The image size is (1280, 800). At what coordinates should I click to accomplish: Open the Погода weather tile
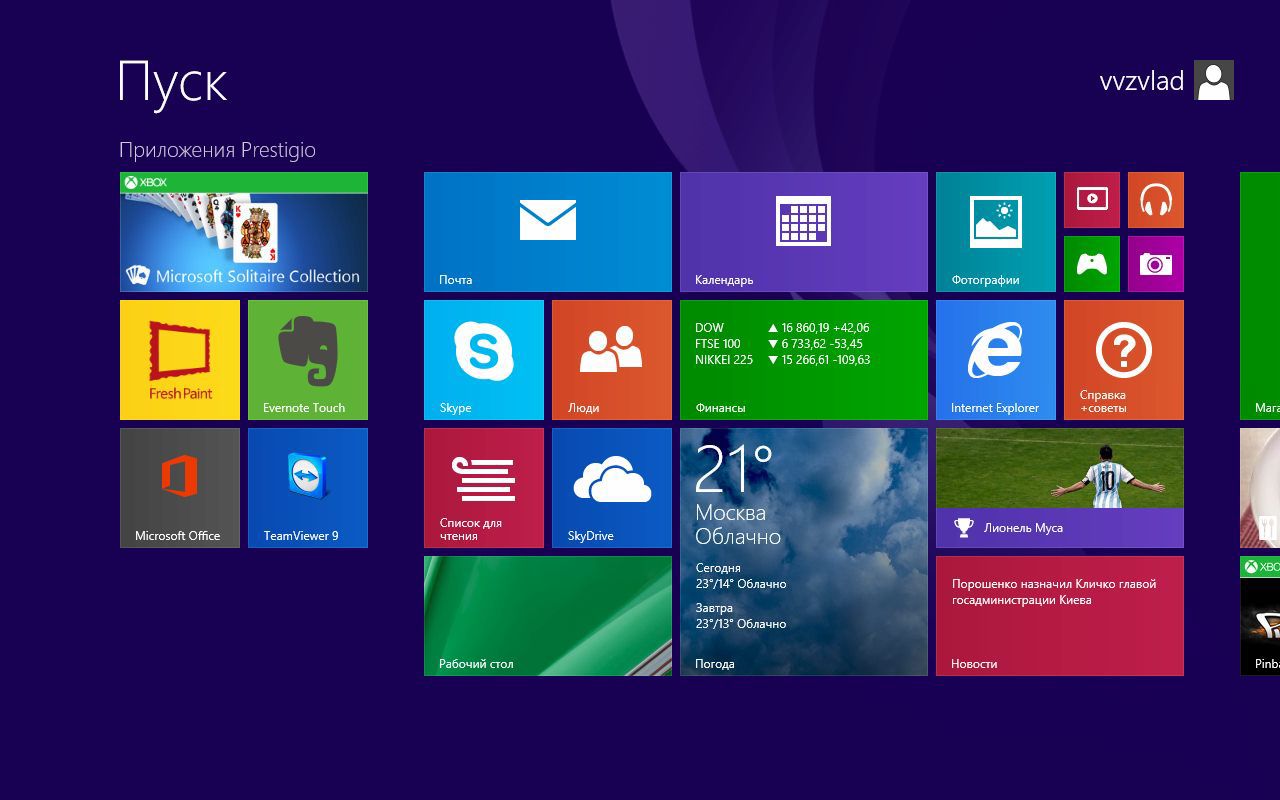804,552
